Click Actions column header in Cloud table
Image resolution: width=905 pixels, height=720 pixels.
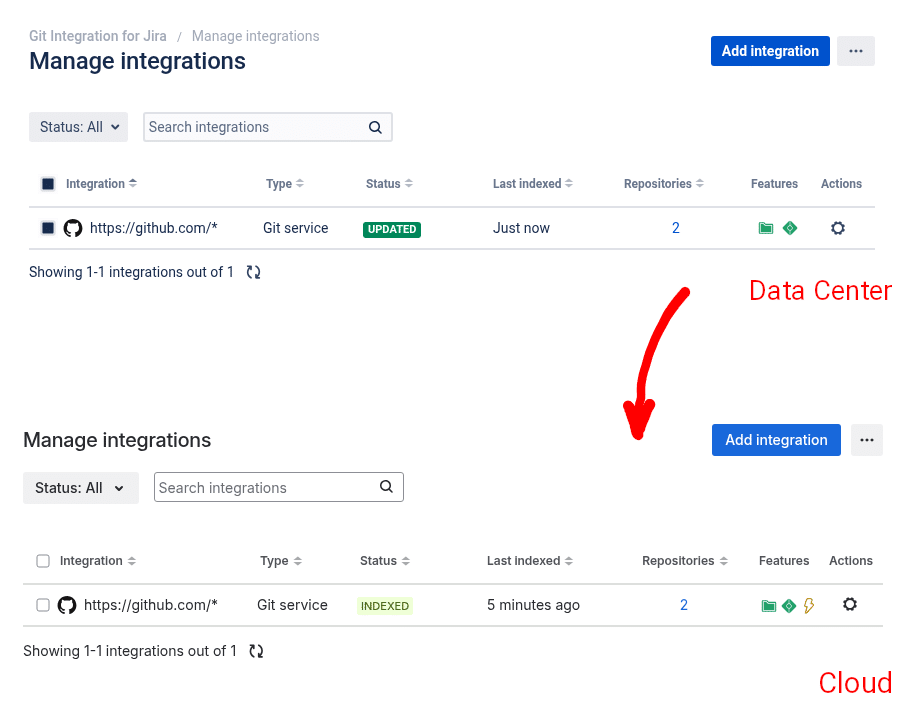click(851, 561)
